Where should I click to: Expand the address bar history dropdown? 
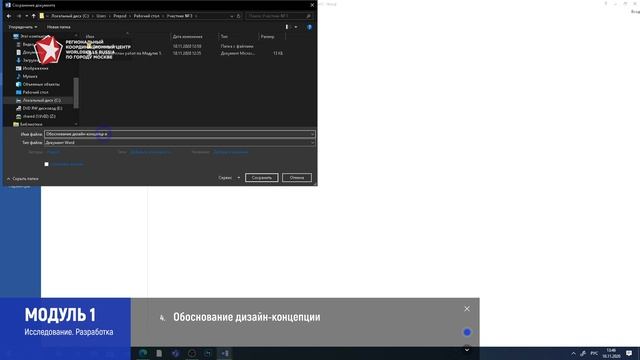[231, 16]
